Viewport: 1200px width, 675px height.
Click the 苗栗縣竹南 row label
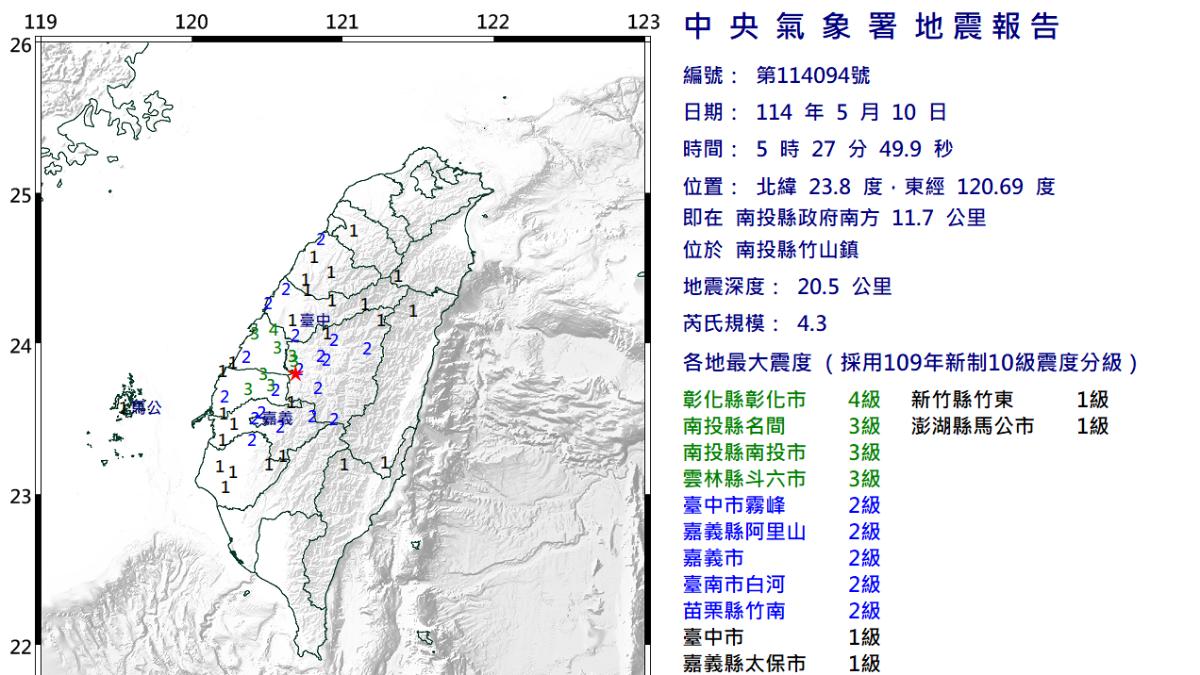[x=735, y=610]
